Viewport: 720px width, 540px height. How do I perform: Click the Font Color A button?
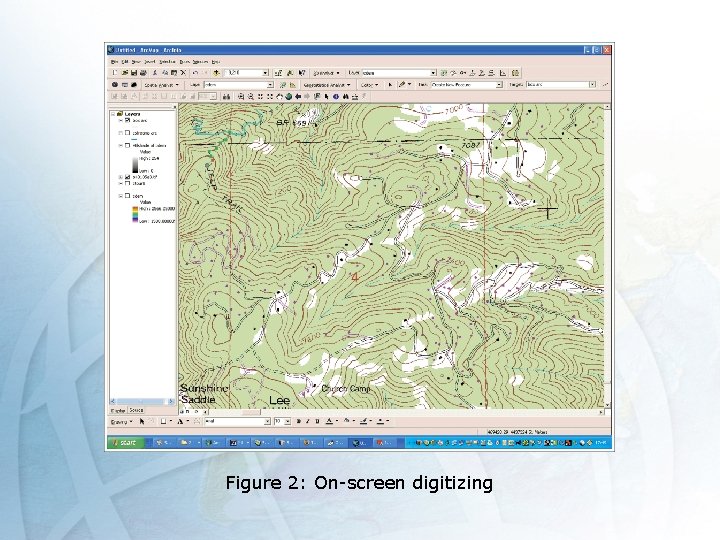tap(329, 421)
